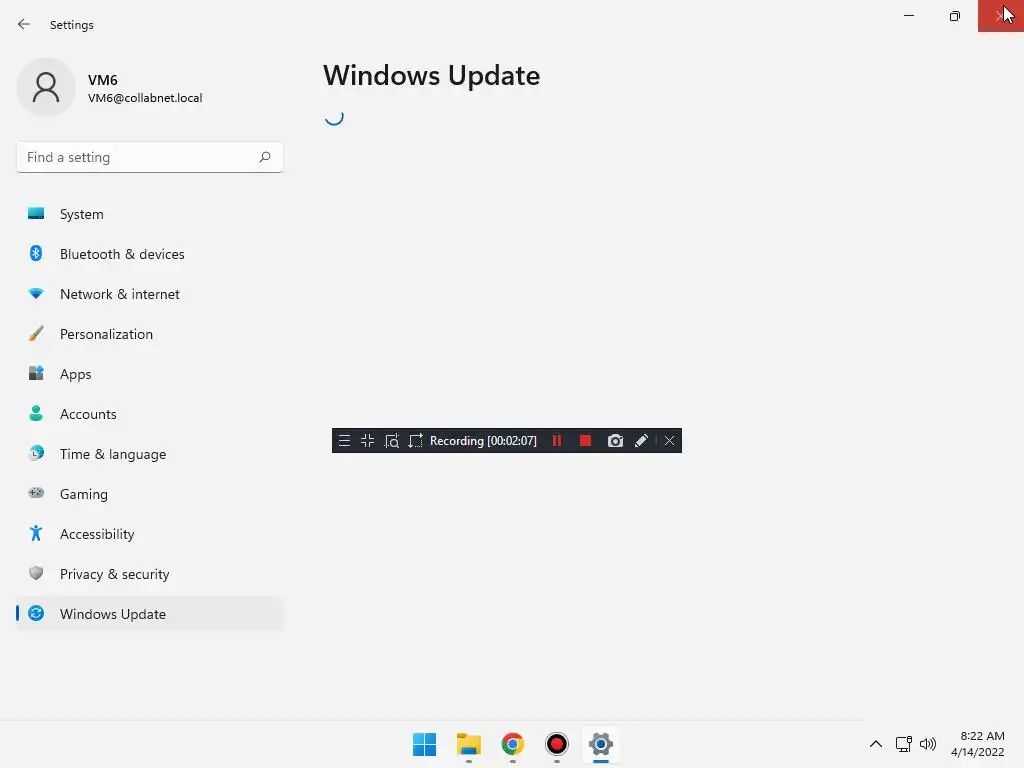Click the VM6 account name
This screenshot has height=768, width=1024.
pyautogui.click(x=103, y=80)
